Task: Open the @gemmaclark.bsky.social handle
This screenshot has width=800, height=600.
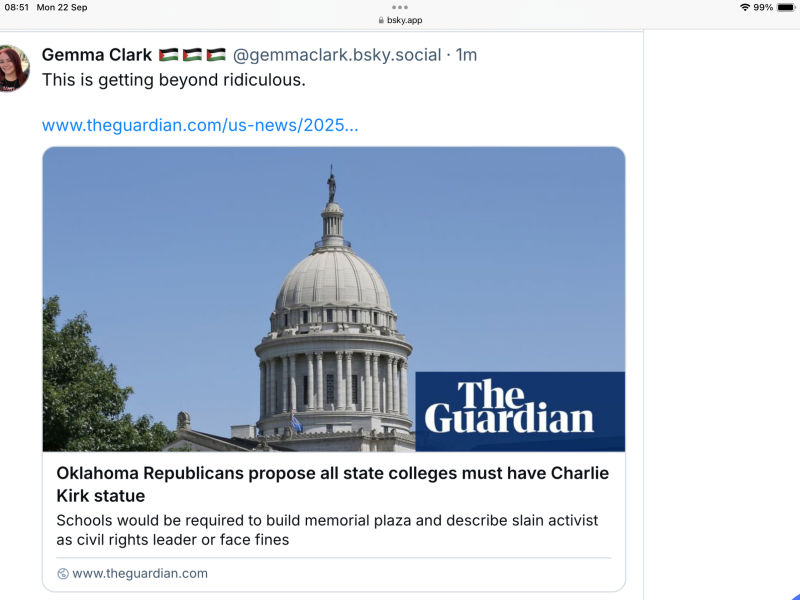Action: (x=337, y=55)
